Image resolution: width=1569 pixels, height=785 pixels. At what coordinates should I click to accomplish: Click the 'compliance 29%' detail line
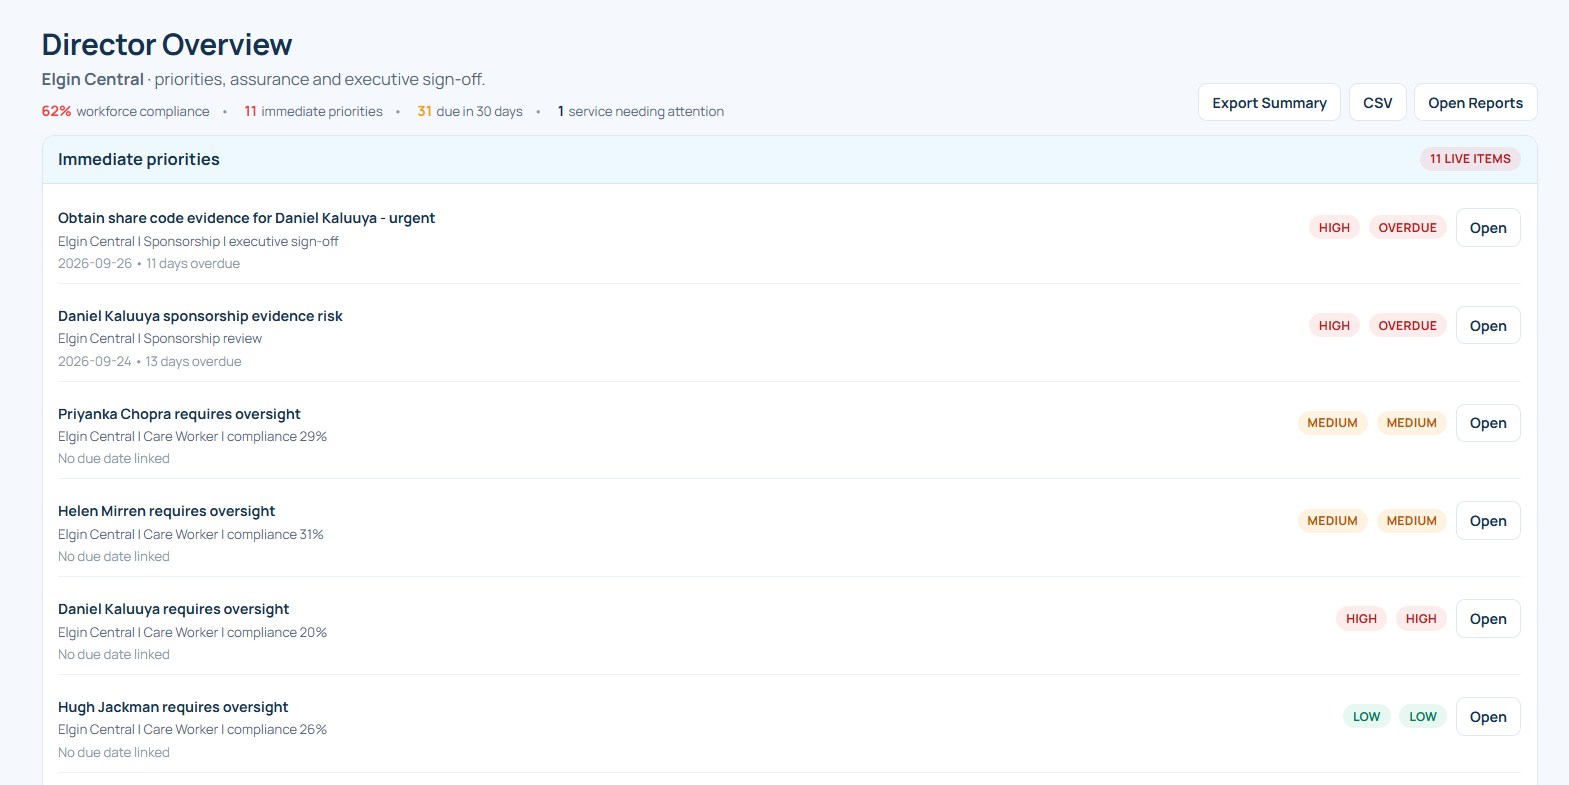click(192, 437)
